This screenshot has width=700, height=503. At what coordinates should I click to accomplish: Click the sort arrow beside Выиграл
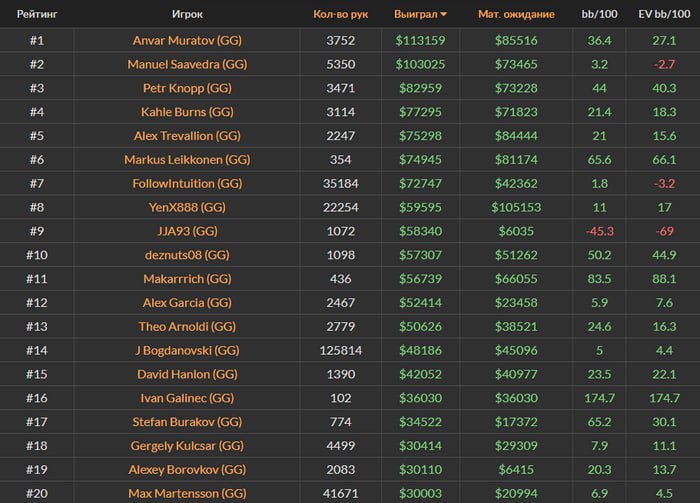point(444,15)
